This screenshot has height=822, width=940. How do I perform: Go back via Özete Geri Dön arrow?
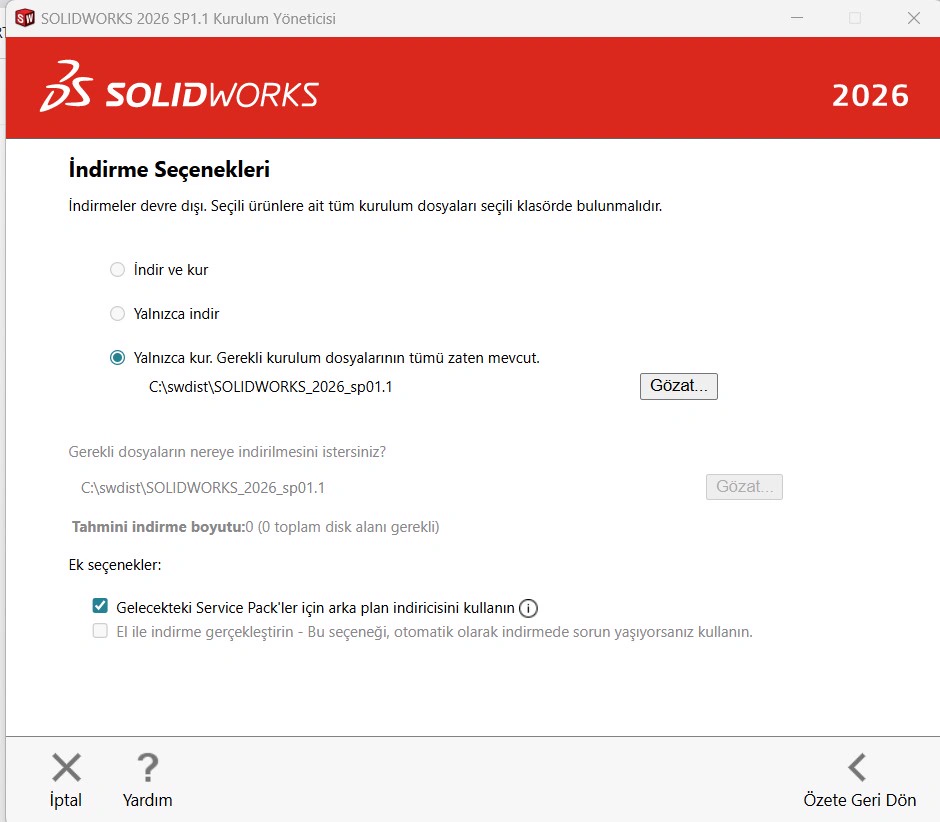(x=857, y=767)
